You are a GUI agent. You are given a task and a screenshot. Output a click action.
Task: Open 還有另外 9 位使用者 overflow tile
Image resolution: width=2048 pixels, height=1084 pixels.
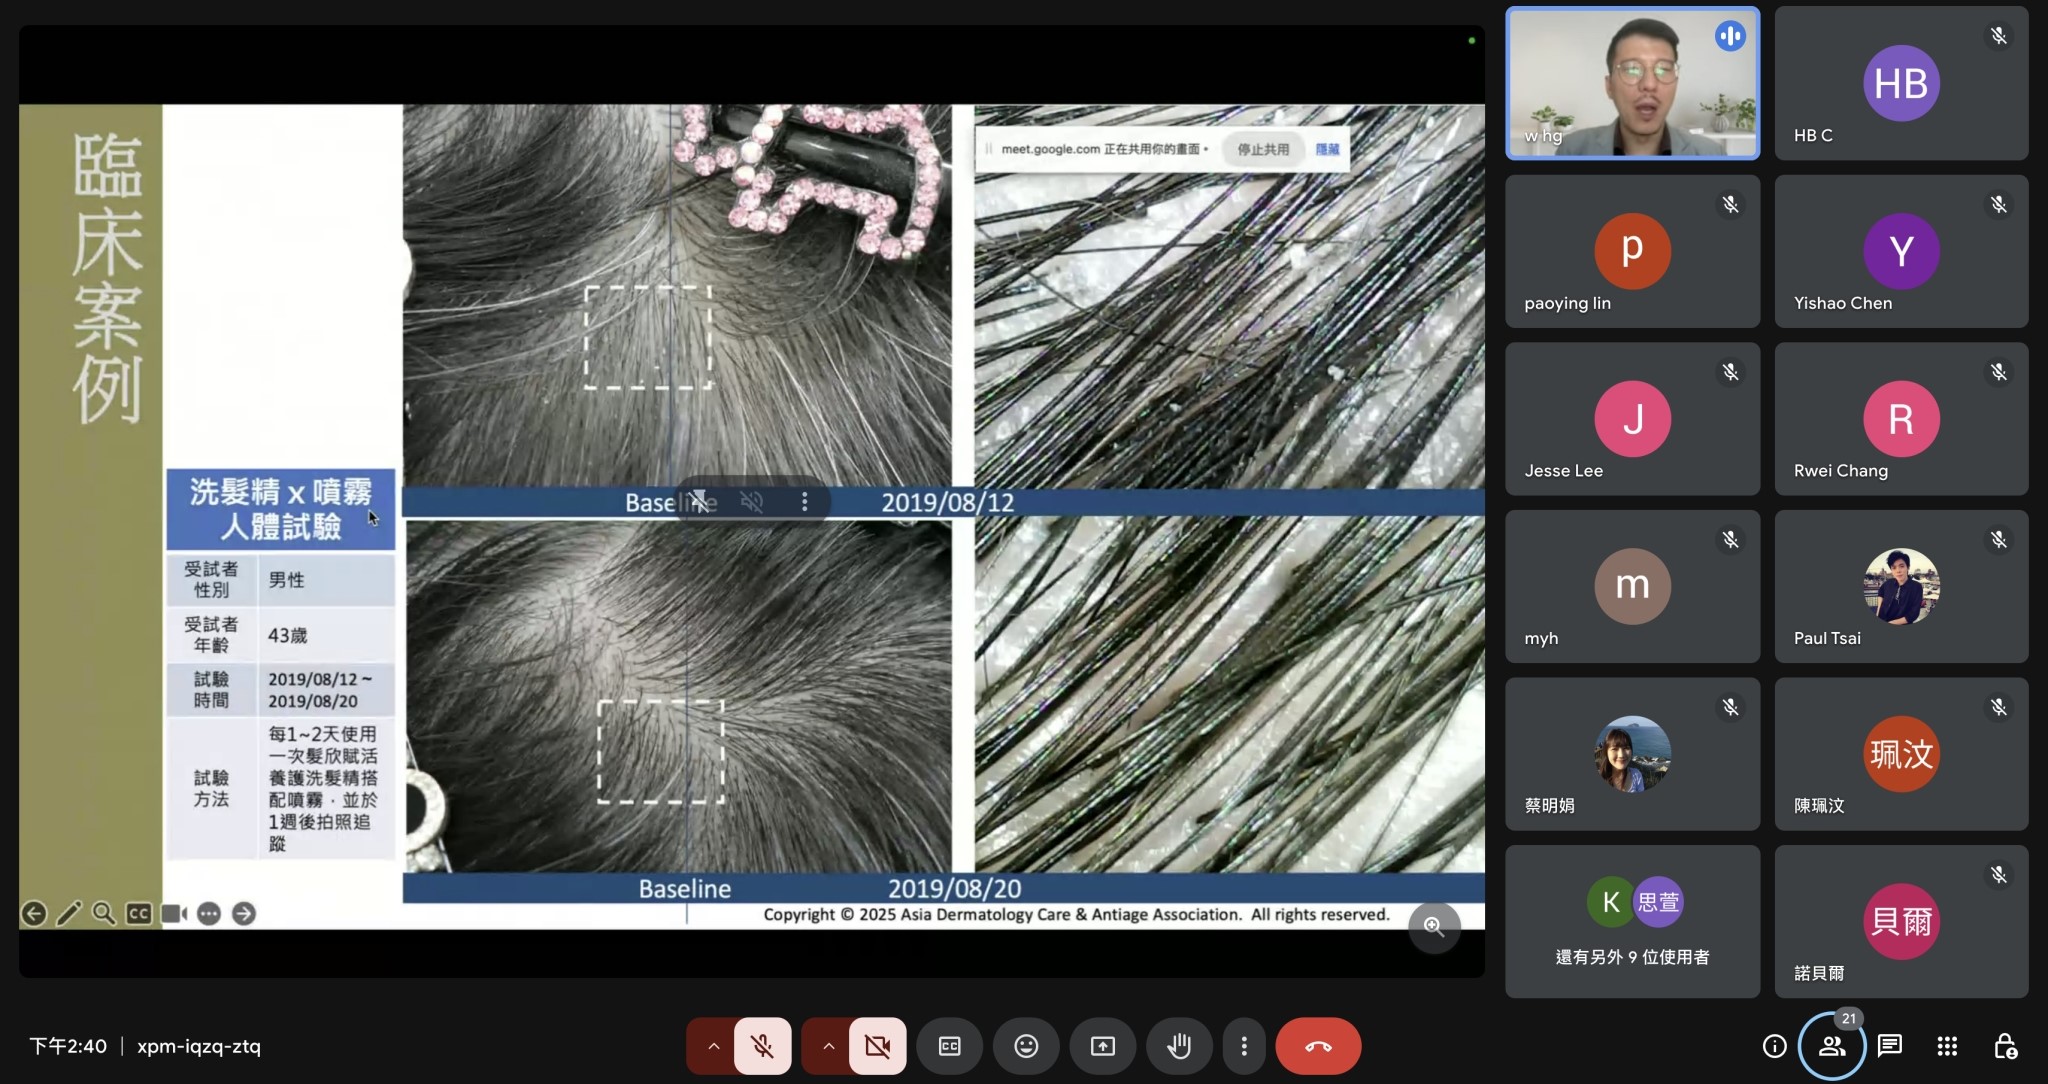click(x=1632, y=921)
